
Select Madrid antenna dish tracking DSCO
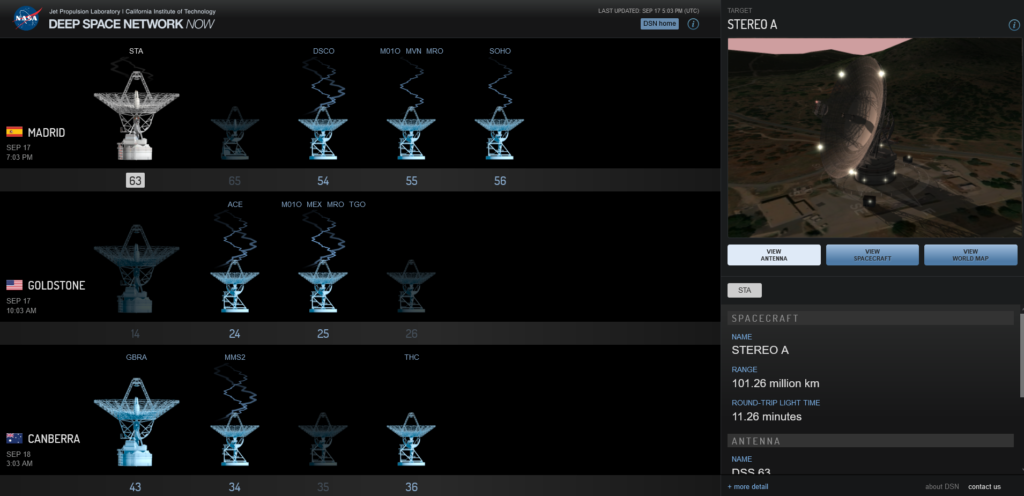pyautogui.click(x=323, y=132)
